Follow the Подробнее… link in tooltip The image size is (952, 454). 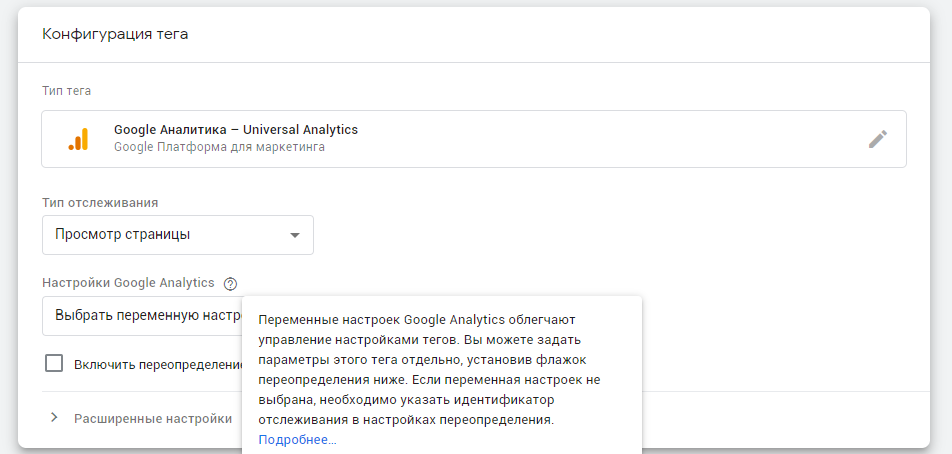click(298, 439)
